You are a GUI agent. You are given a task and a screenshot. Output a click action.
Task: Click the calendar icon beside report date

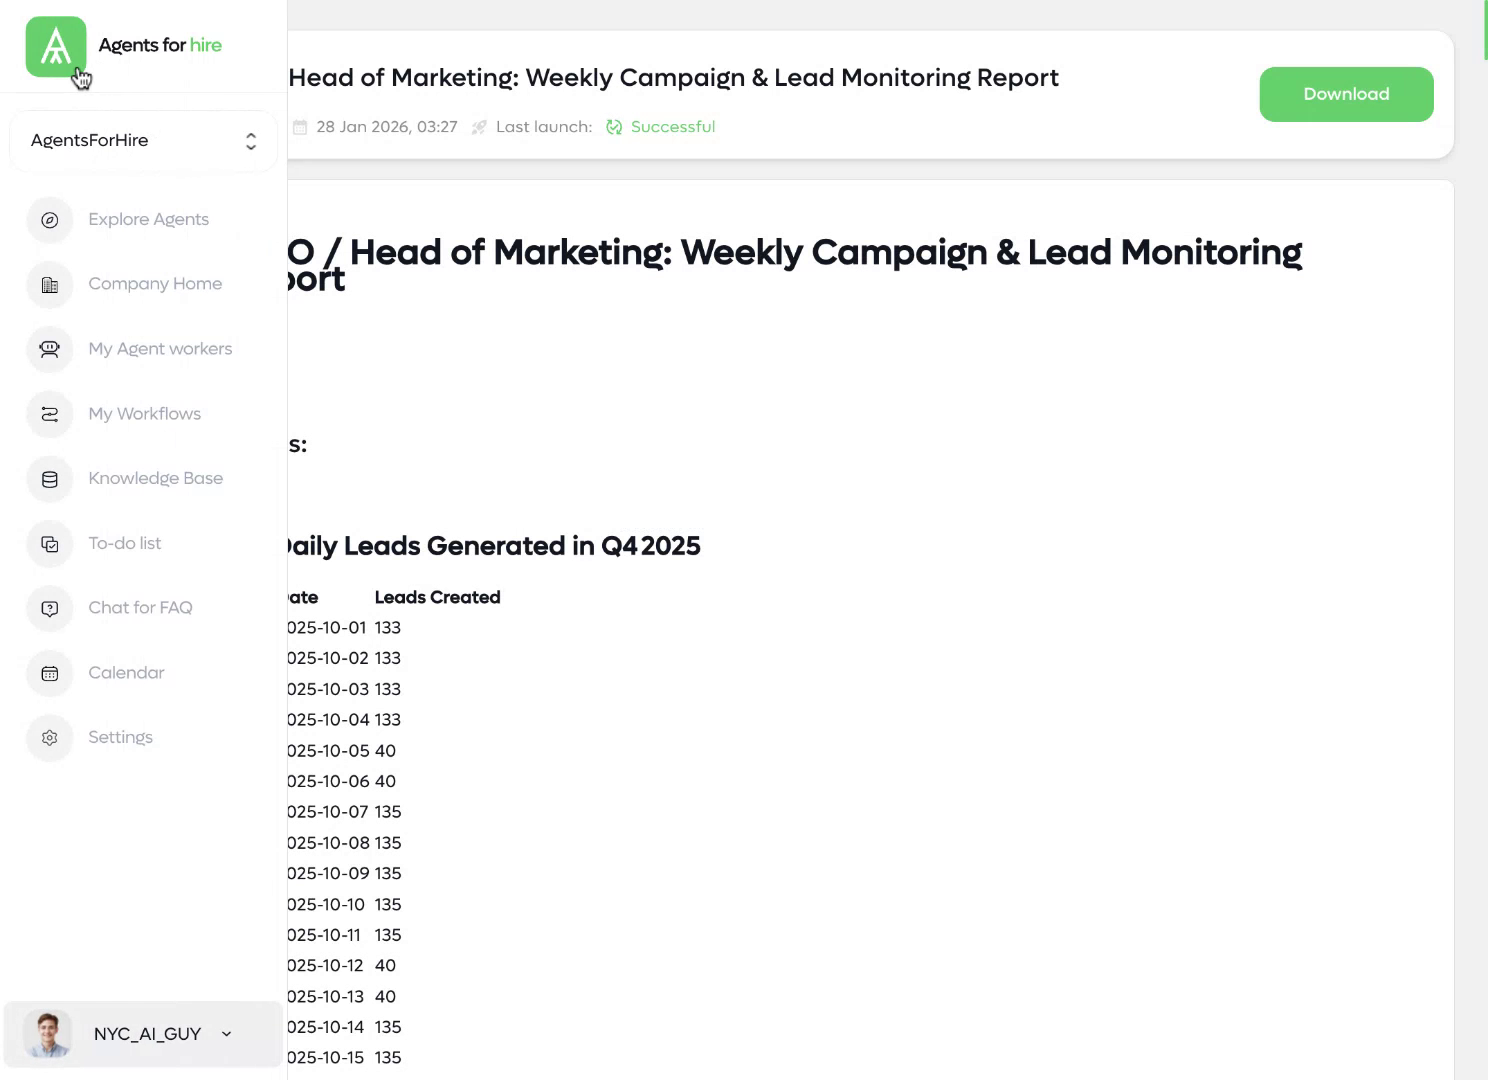click(x=300, y=127)
